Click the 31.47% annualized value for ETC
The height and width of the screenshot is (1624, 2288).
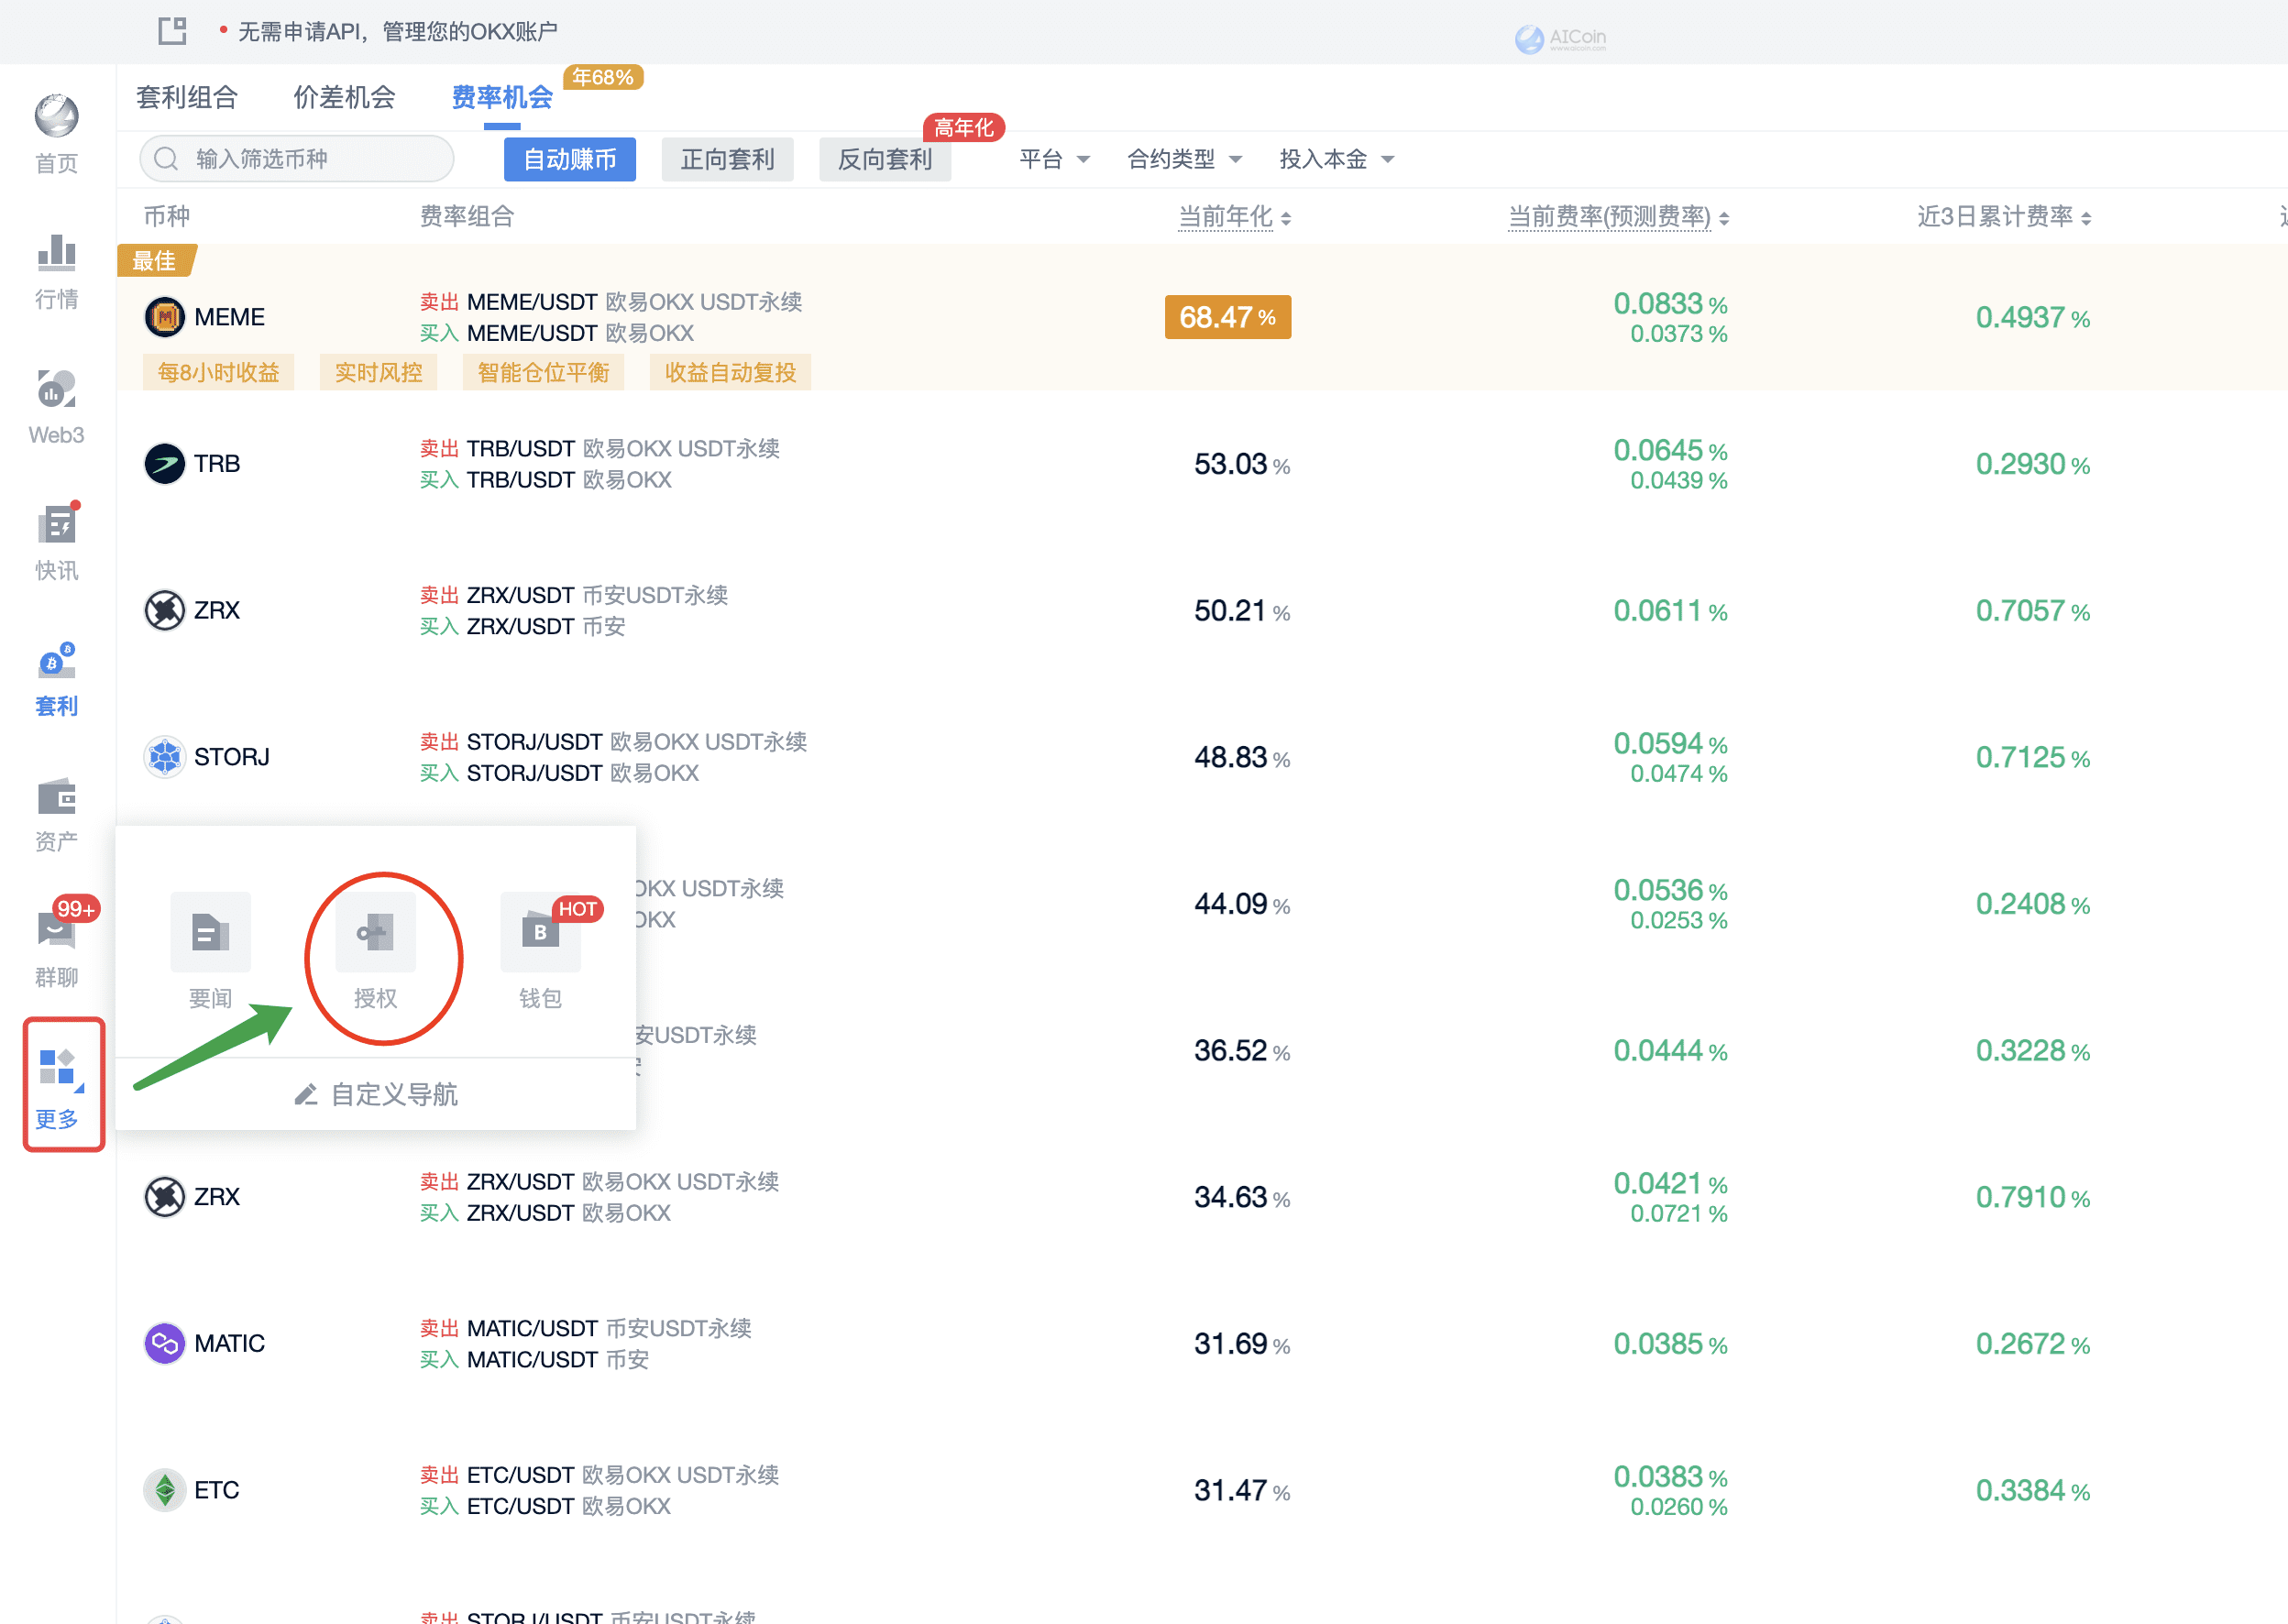1242,1491
